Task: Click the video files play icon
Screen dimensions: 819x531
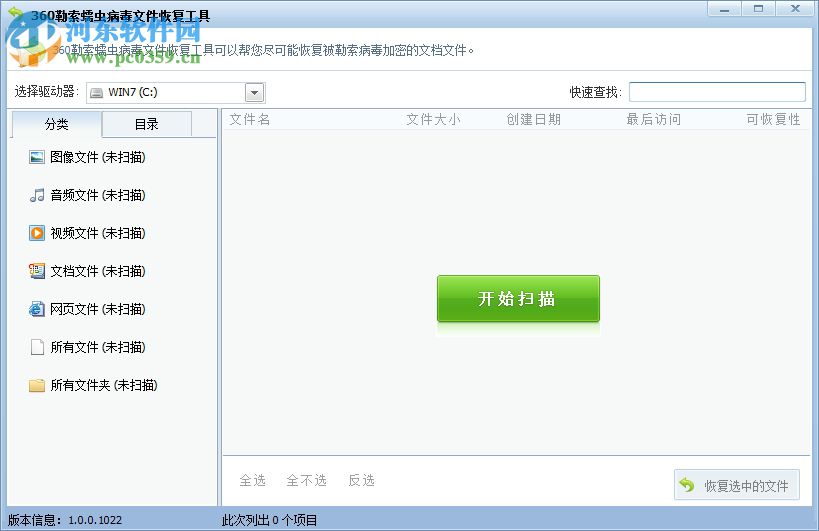Action: (x=37, y=233)
